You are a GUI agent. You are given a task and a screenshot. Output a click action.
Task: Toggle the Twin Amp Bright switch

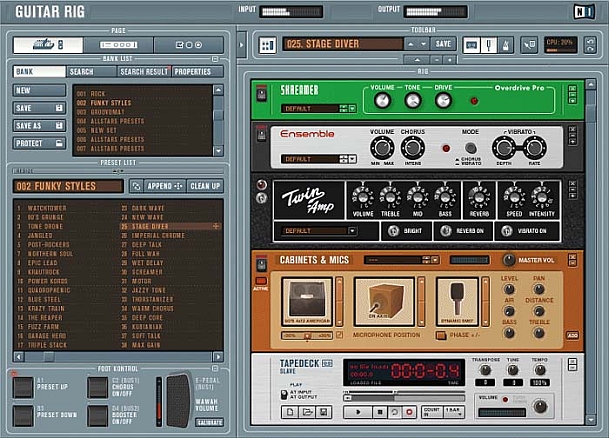393,231
